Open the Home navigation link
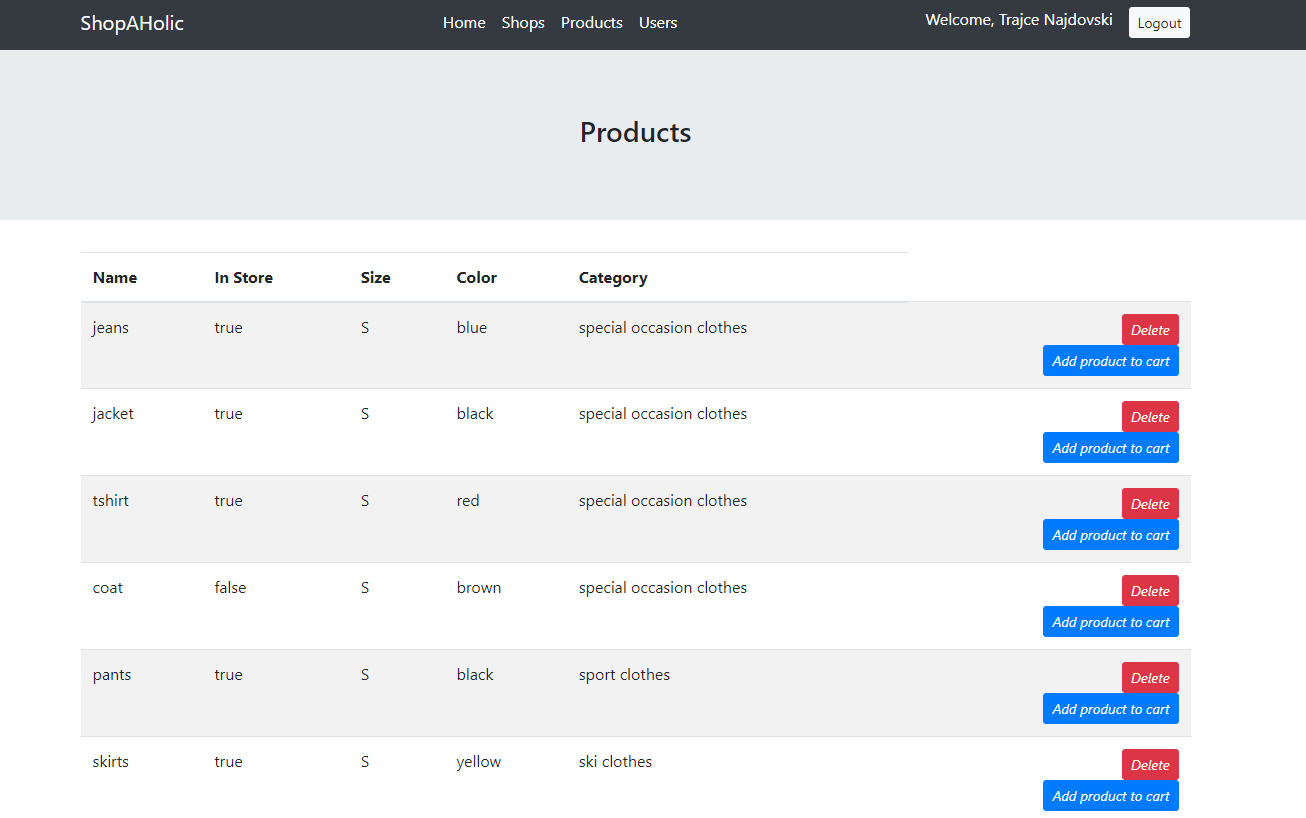The height and width of the screenshot is (818, 1306). (x=464, y=23)
